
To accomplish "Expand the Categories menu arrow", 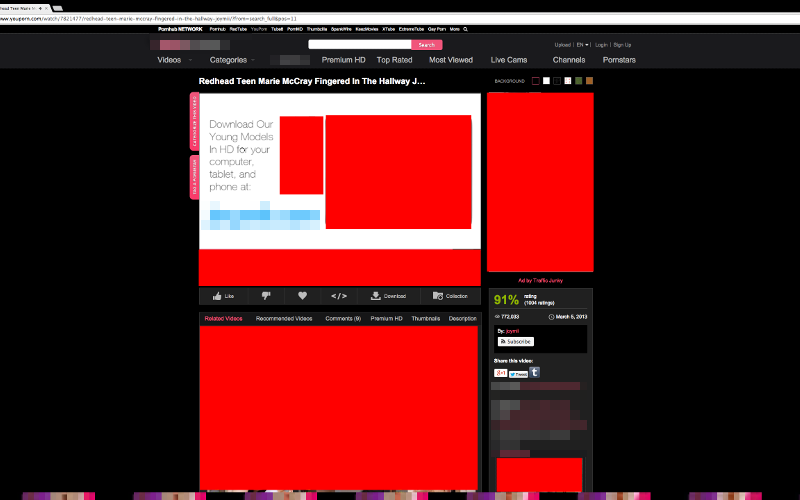I will (253, 60).
